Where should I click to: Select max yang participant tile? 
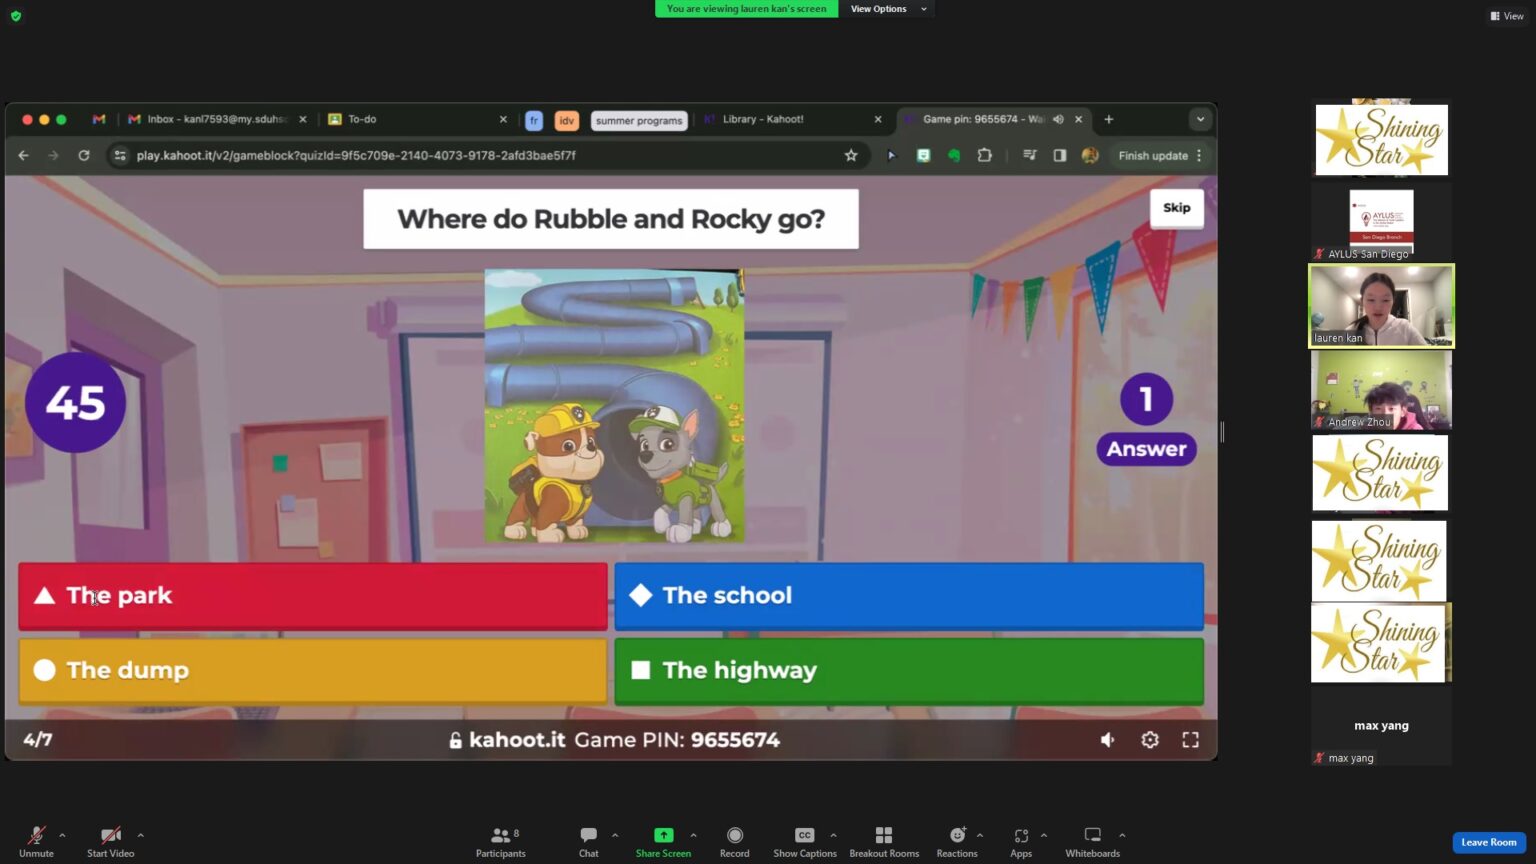click(x=1381, y=727)
